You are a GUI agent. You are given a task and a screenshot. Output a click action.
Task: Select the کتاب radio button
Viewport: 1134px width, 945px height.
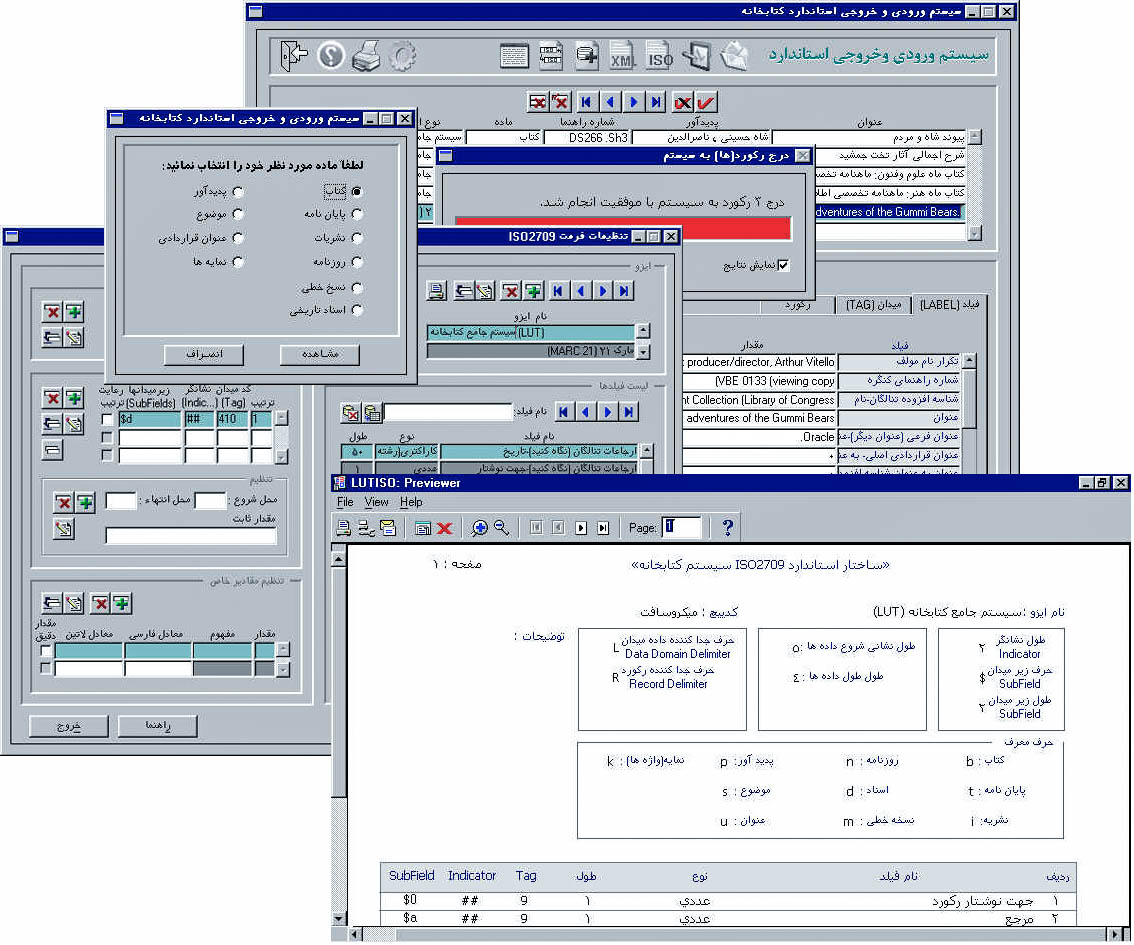point(357,192)
